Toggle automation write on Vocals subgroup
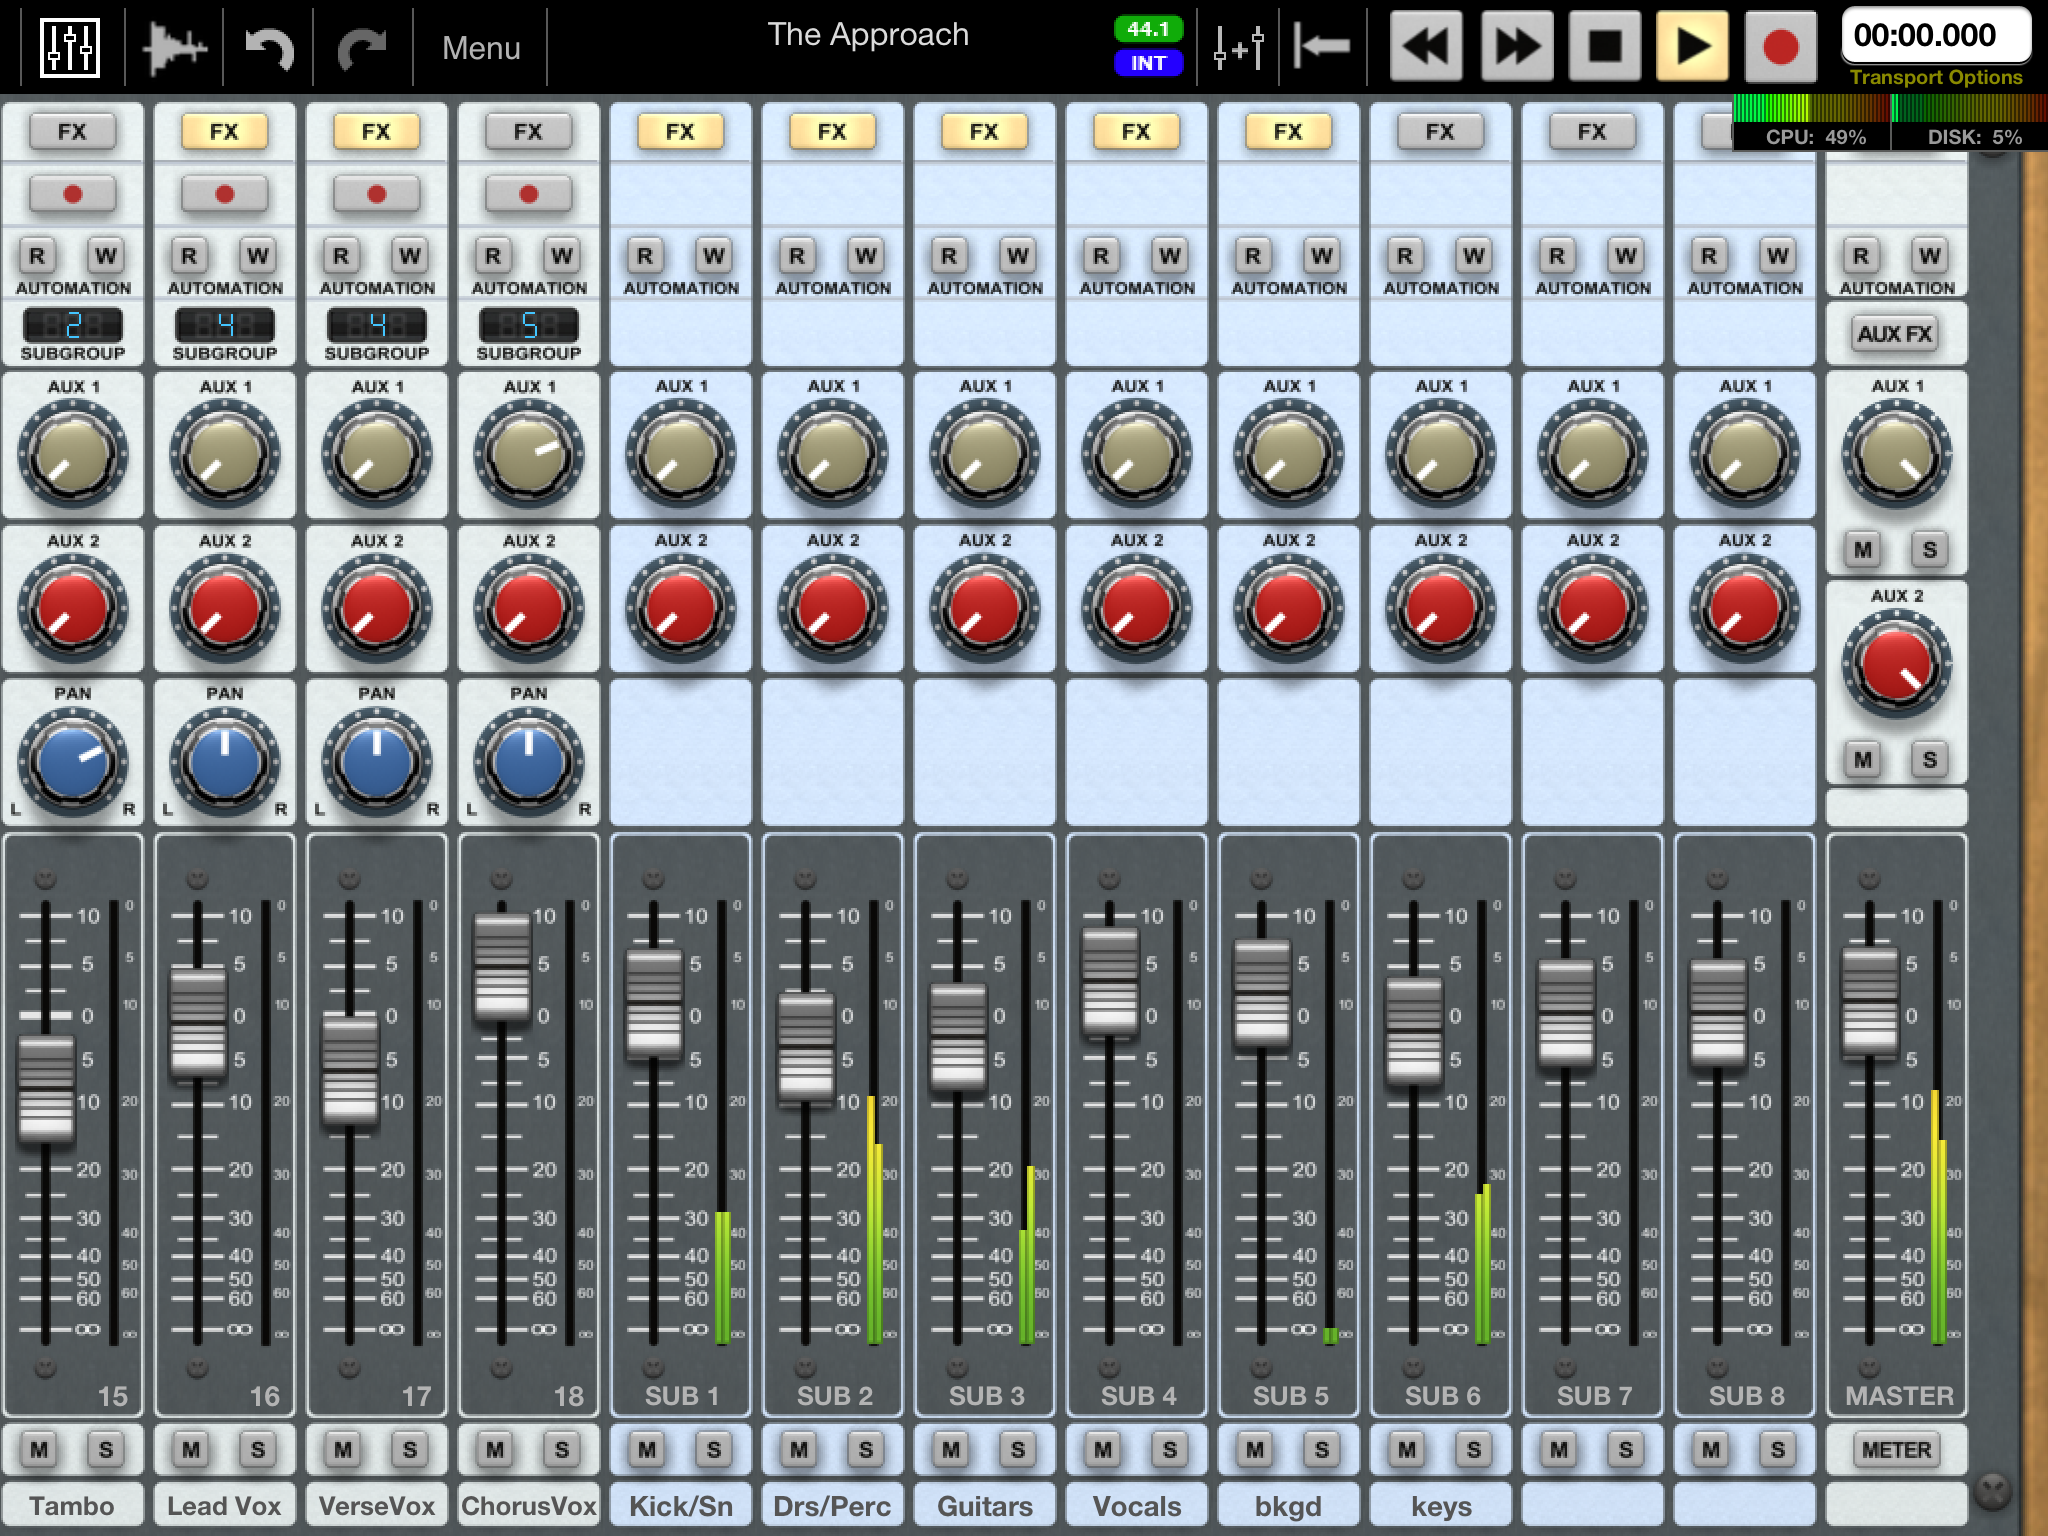Screen dimensions: 2048x1536 pyautogui.click(x=1170, y=256)
